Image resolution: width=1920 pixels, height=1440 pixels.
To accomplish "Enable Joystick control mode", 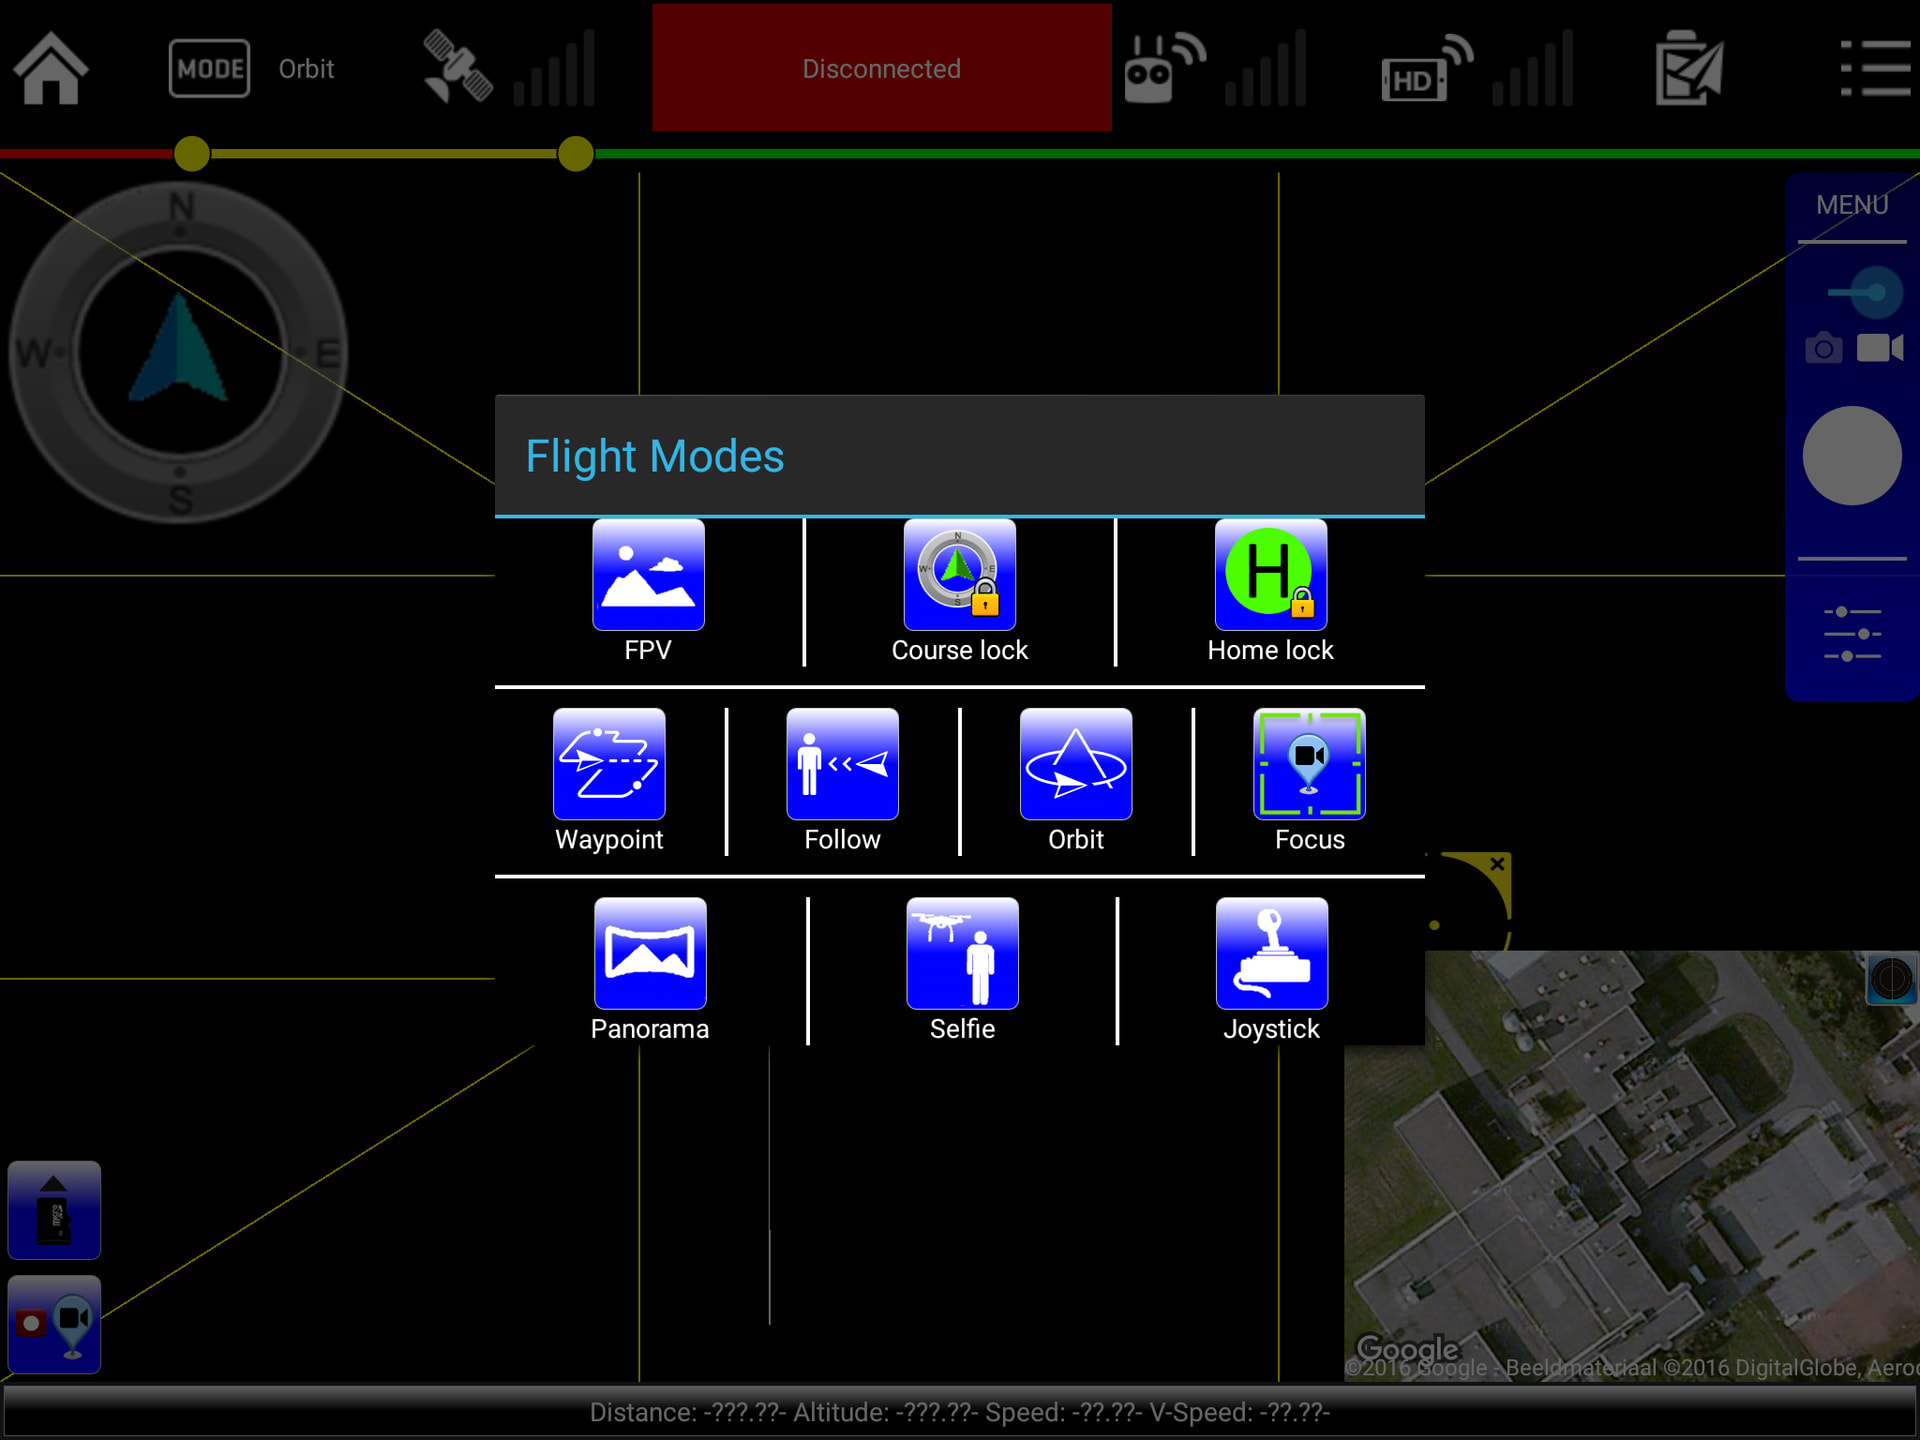I will [1271, 953].
